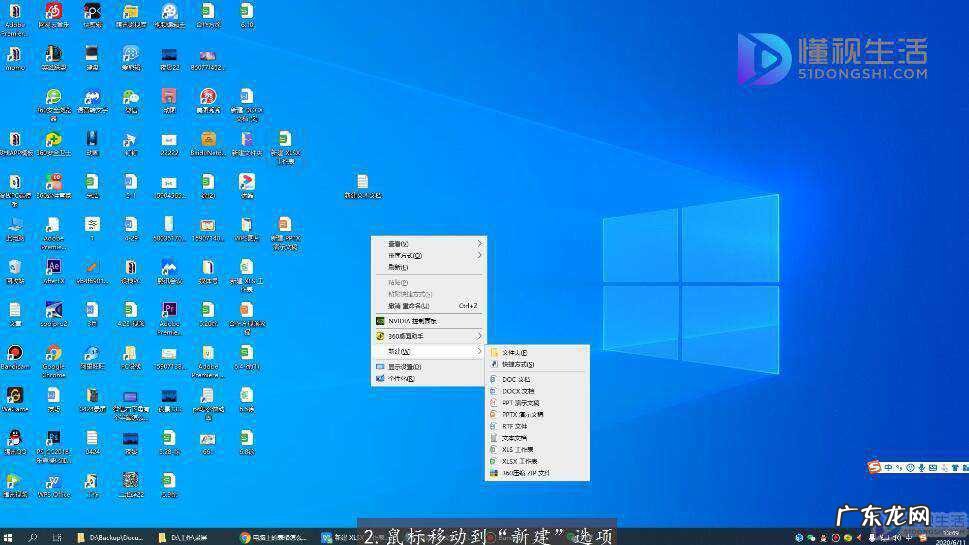969x545 pixels.
Task: Click the Windows Start button
Action: [9, 537]
